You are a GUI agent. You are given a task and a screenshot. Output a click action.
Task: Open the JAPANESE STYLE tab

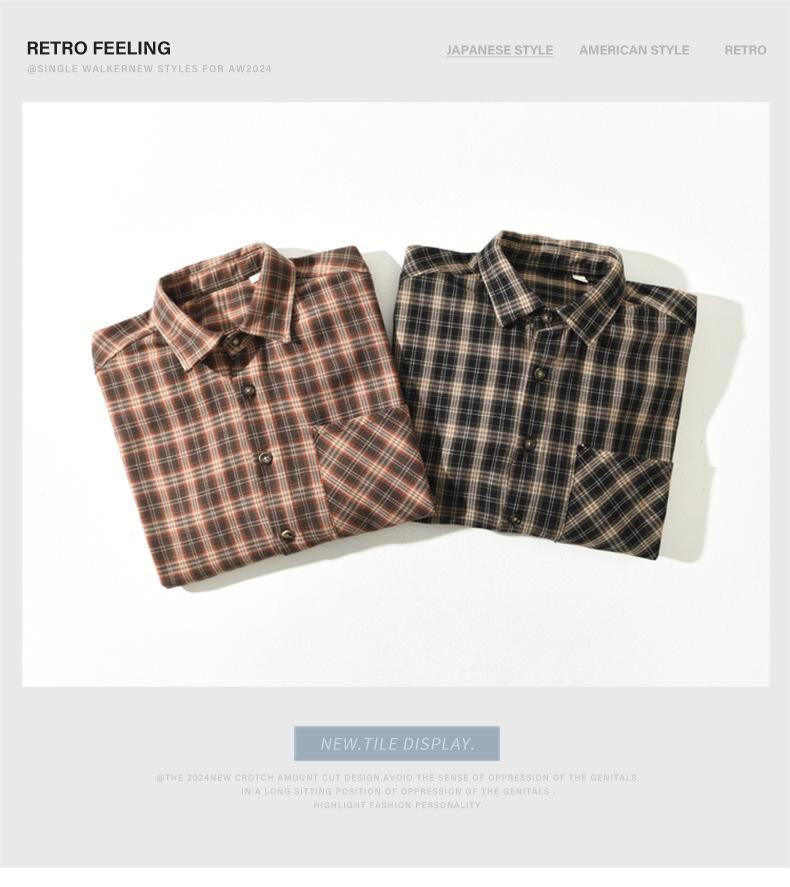[499, 50]
